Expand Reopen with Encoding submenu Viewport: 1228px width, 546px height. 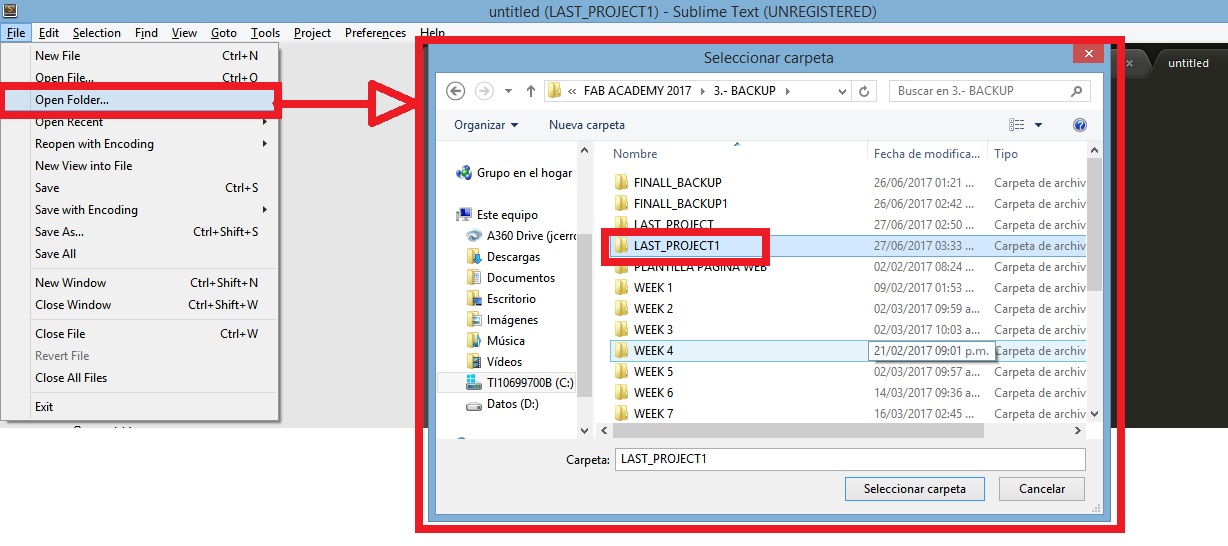click(x=140, y=144)
